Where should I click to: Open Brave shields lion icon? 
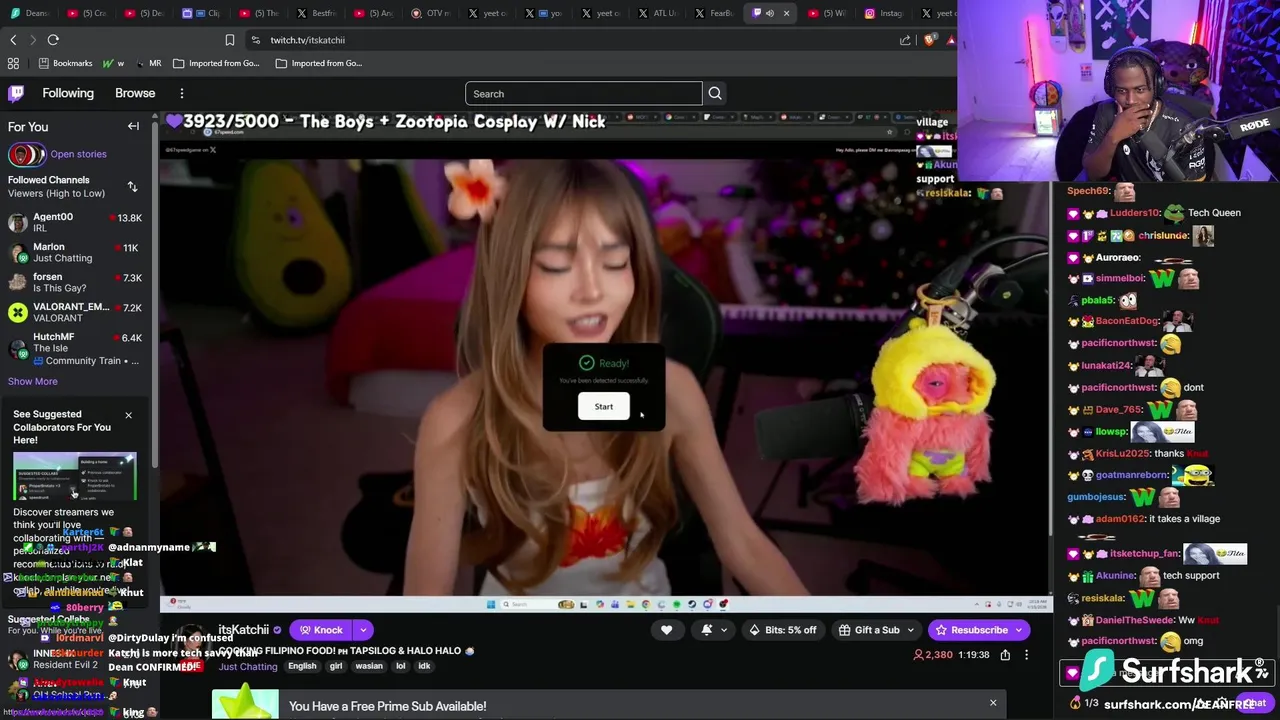click(x=930, y=40)
